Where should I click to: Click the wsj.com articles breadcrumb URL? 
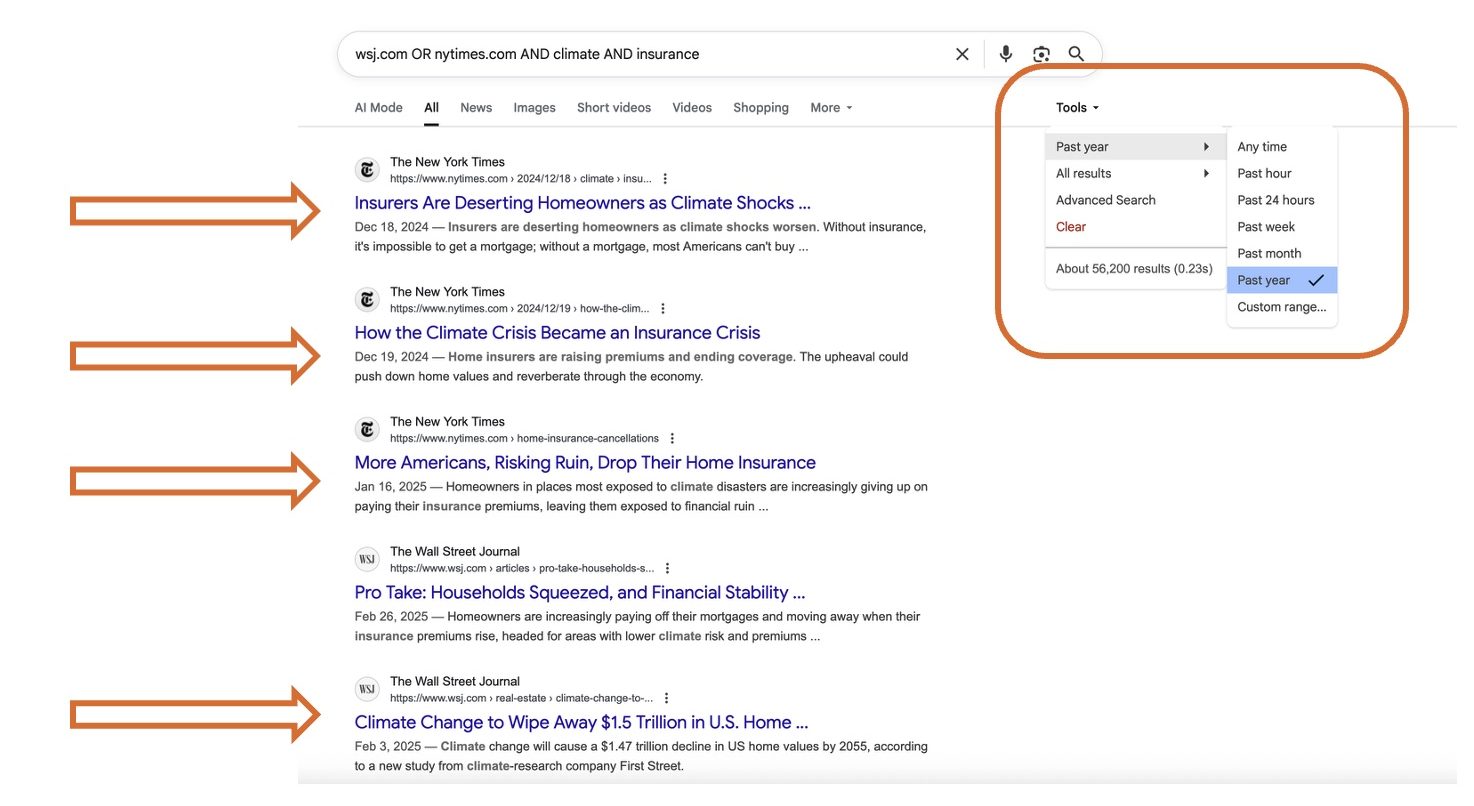[522, 569]
